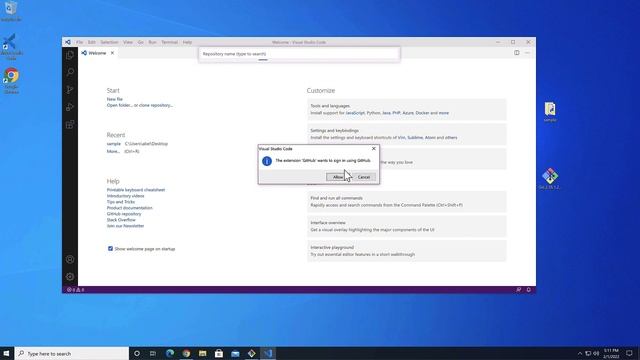Click the Git taskbar icon
This screenshot has width=640, height=360.
coord(251,353)
